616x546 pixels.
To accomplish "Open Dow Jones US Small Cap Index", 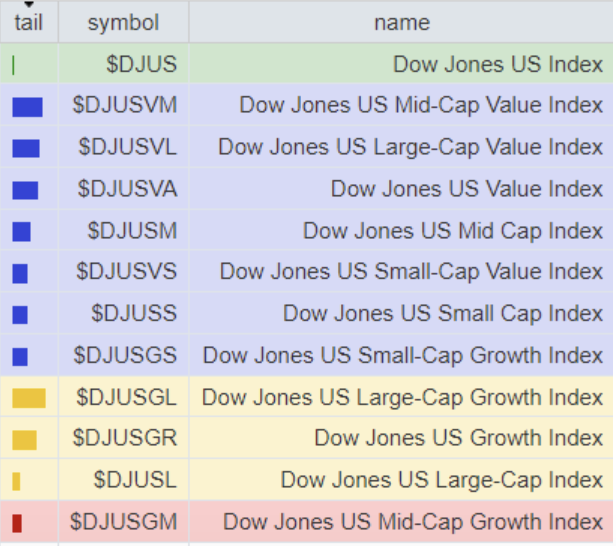I will pyautogui.click(x=443, y=313).
